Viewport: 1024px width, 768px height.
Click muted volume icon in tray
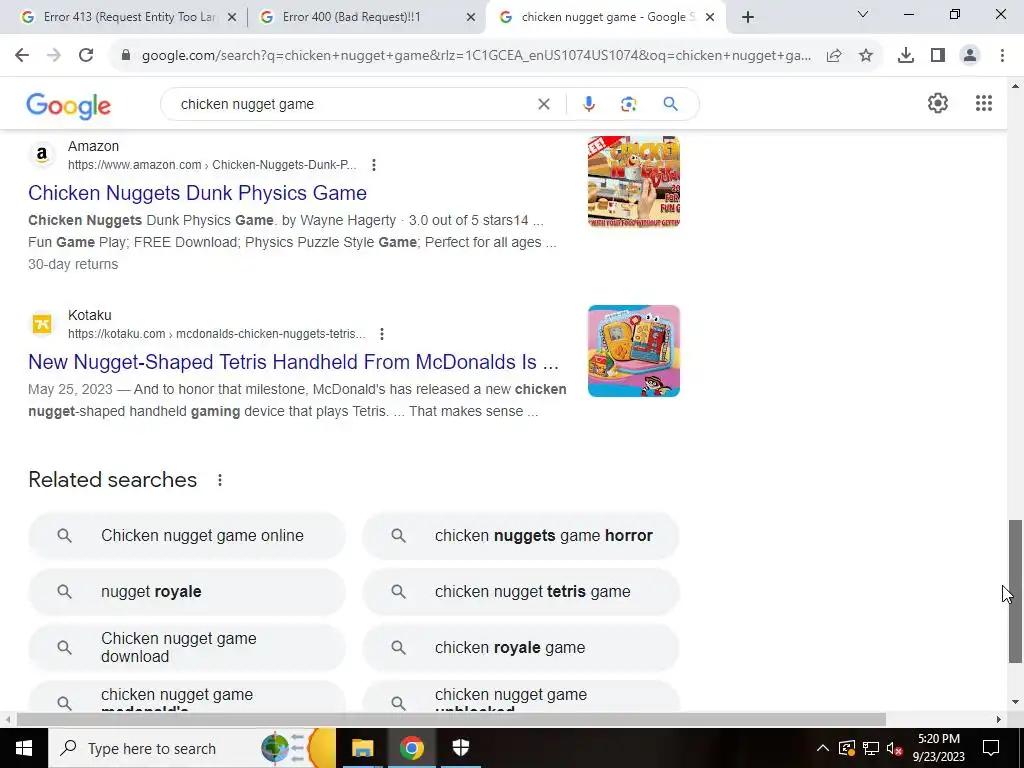coord(895,748)
